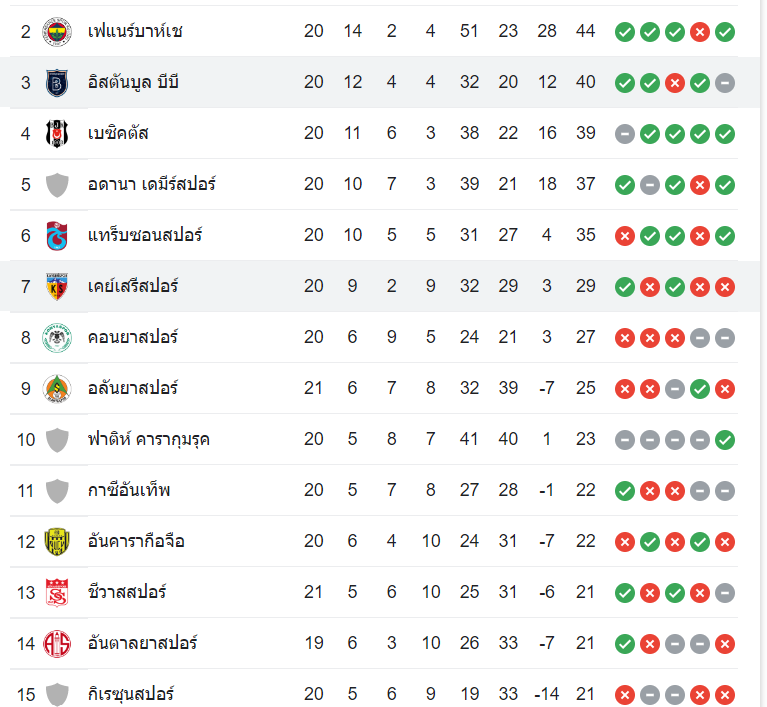The width and height of the screenshot is (767, 707).
Task: Click the Ankaragücü club logo
Action: 57,542
